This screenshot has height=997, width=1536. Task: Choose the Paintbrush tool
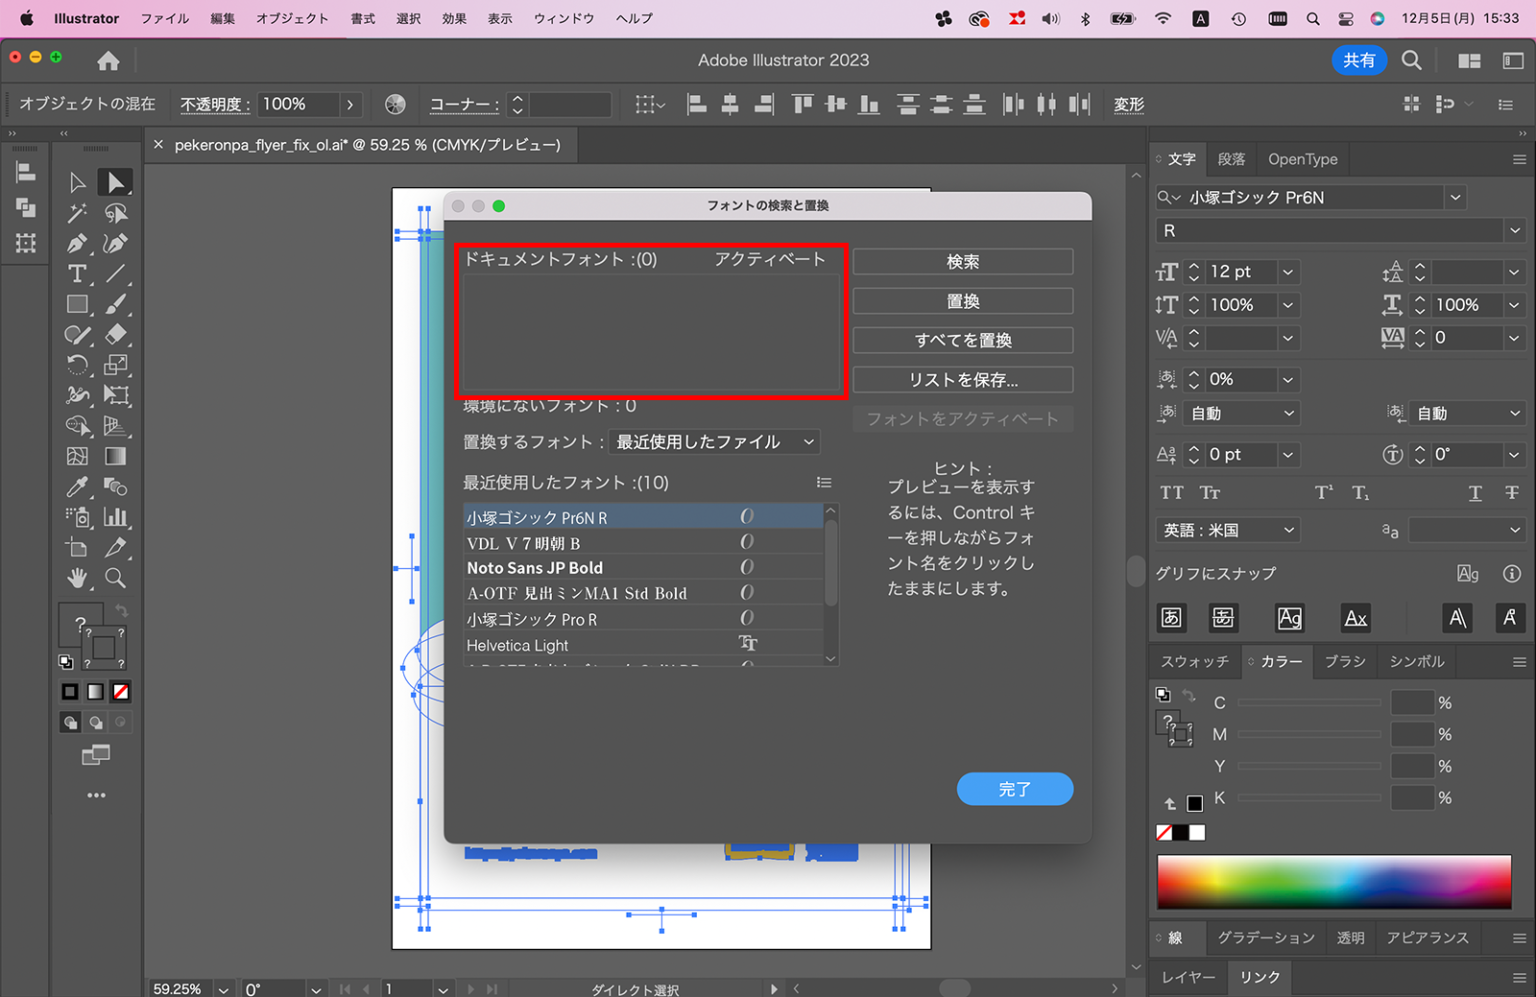point(116,304)
